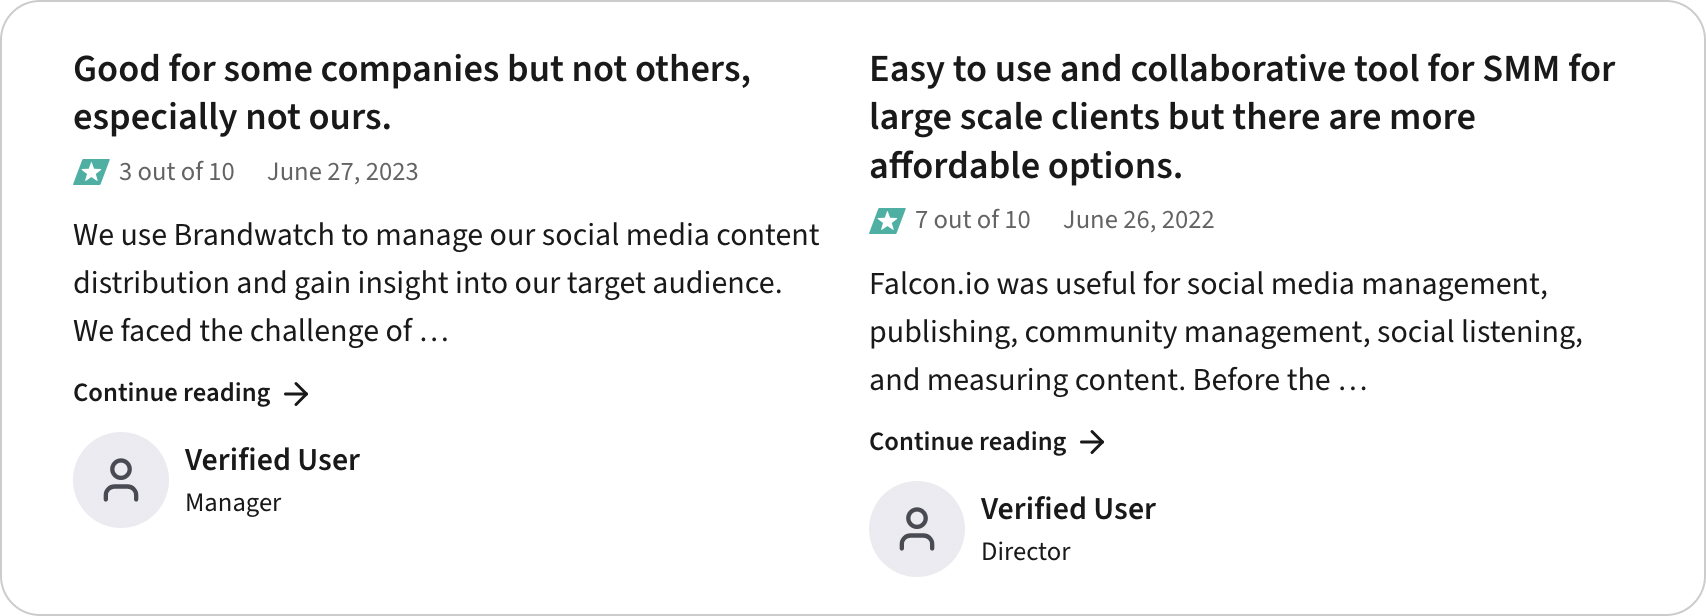Open 'Good for some companies' review title

[411, 93]
